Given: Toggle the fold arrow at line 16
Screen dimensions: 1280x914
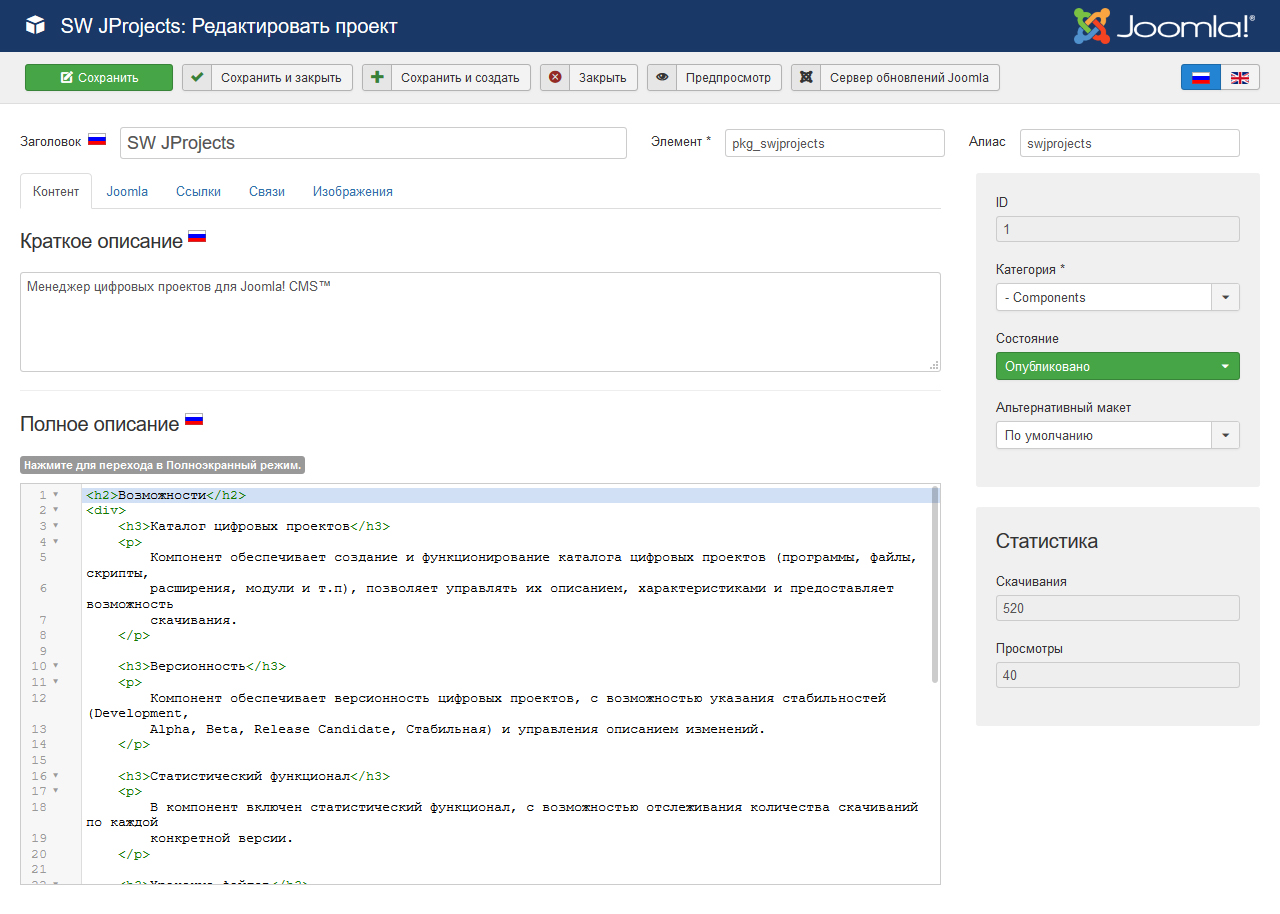Looking at the screenshot, I should coord(56,776).
